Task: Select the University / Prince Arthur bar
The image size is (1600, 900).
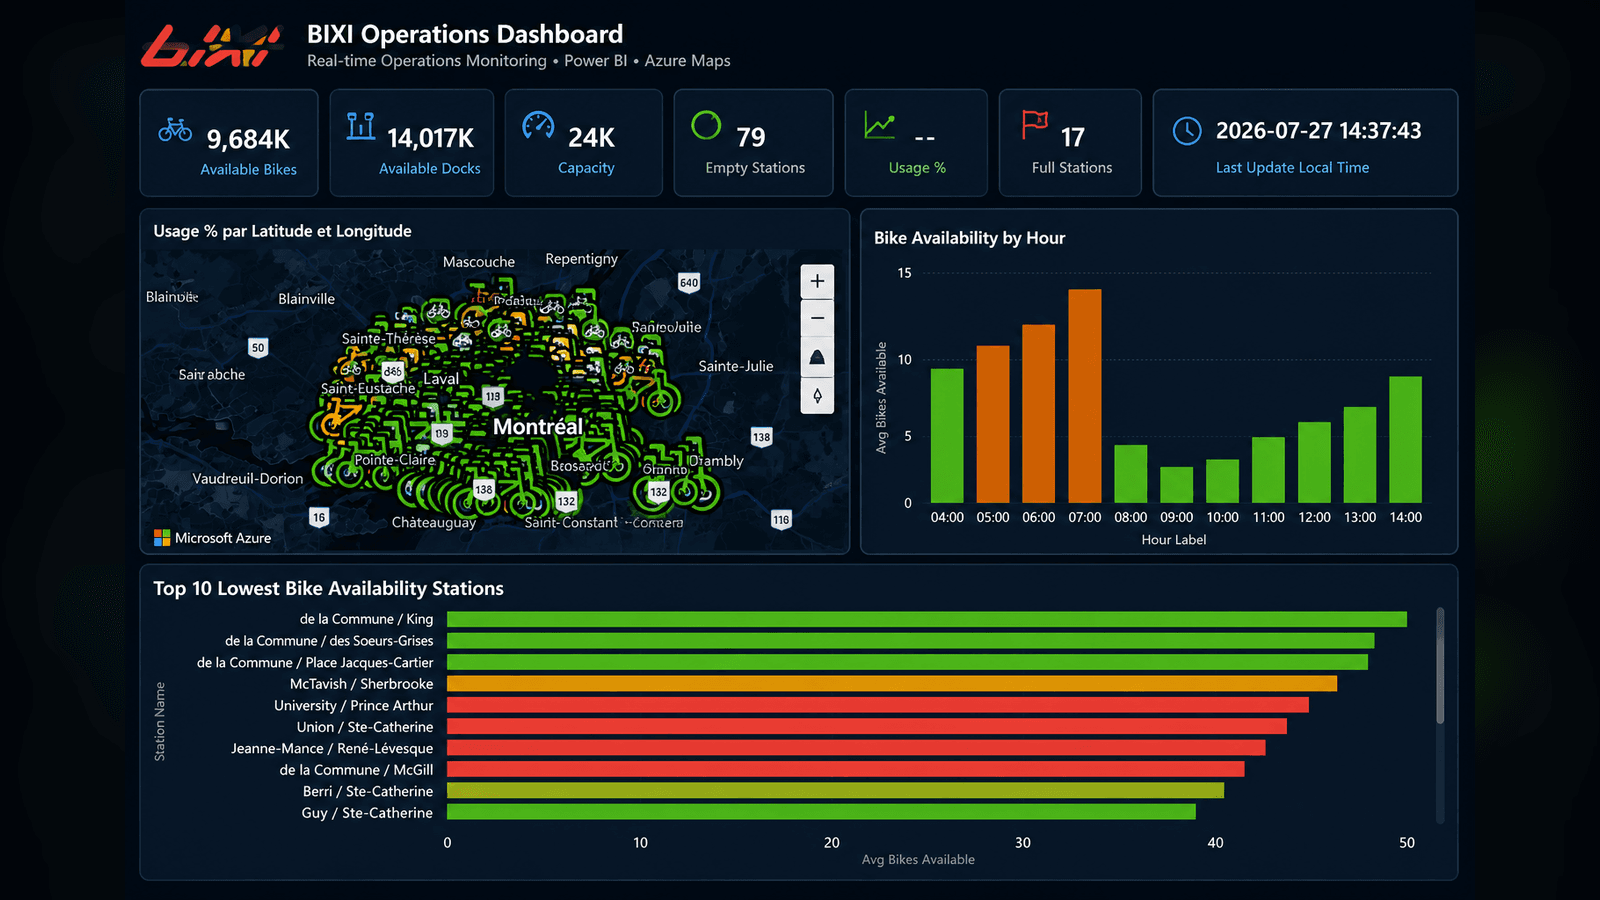Action: 878,705
